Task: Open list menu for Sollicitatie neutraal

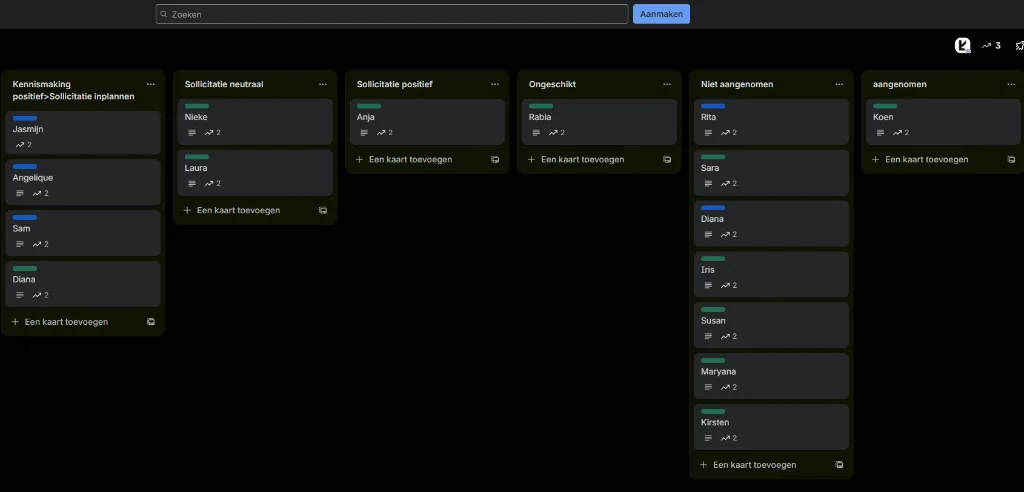Action: tap(323, 84)
